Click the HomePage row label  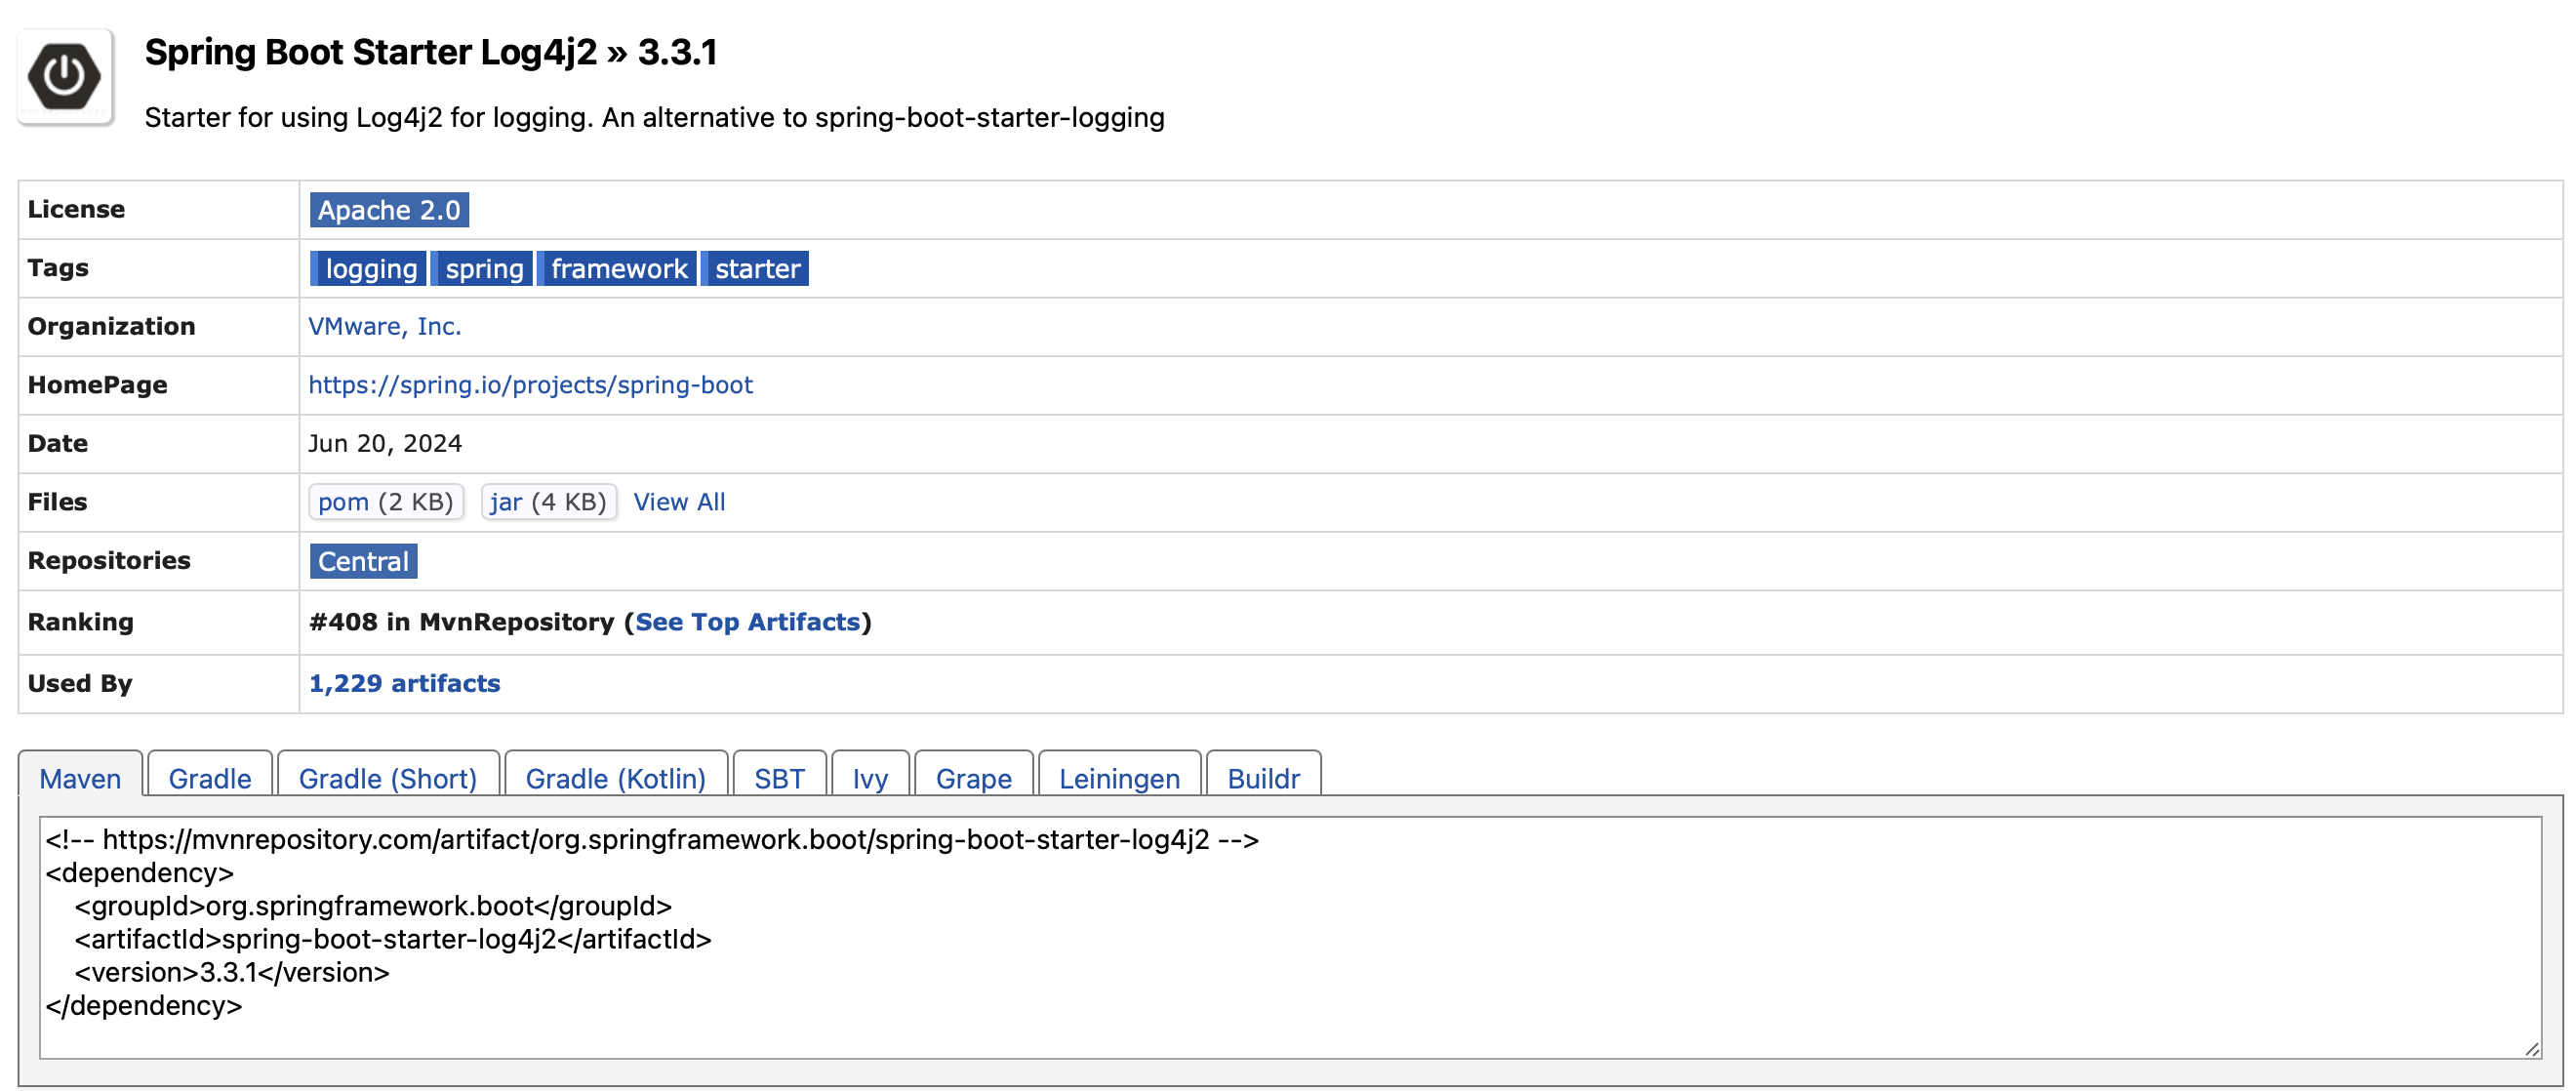tap(97, 385)
